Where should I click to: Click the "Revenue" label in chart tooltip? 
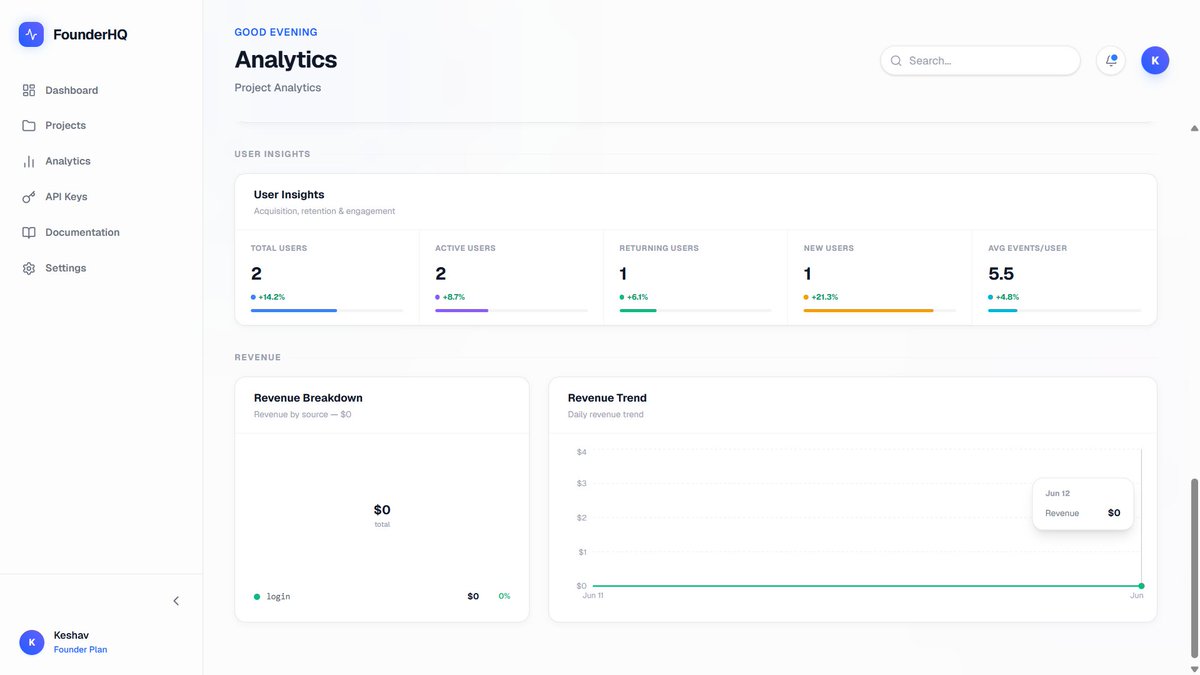click(x=1062, y=513)
